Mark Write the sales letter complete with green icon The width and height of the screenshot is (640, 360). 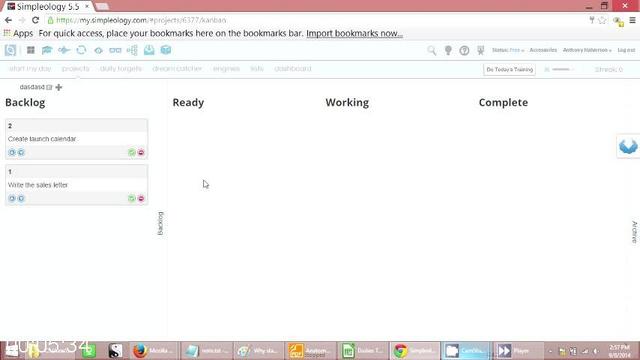click(132, 198)
